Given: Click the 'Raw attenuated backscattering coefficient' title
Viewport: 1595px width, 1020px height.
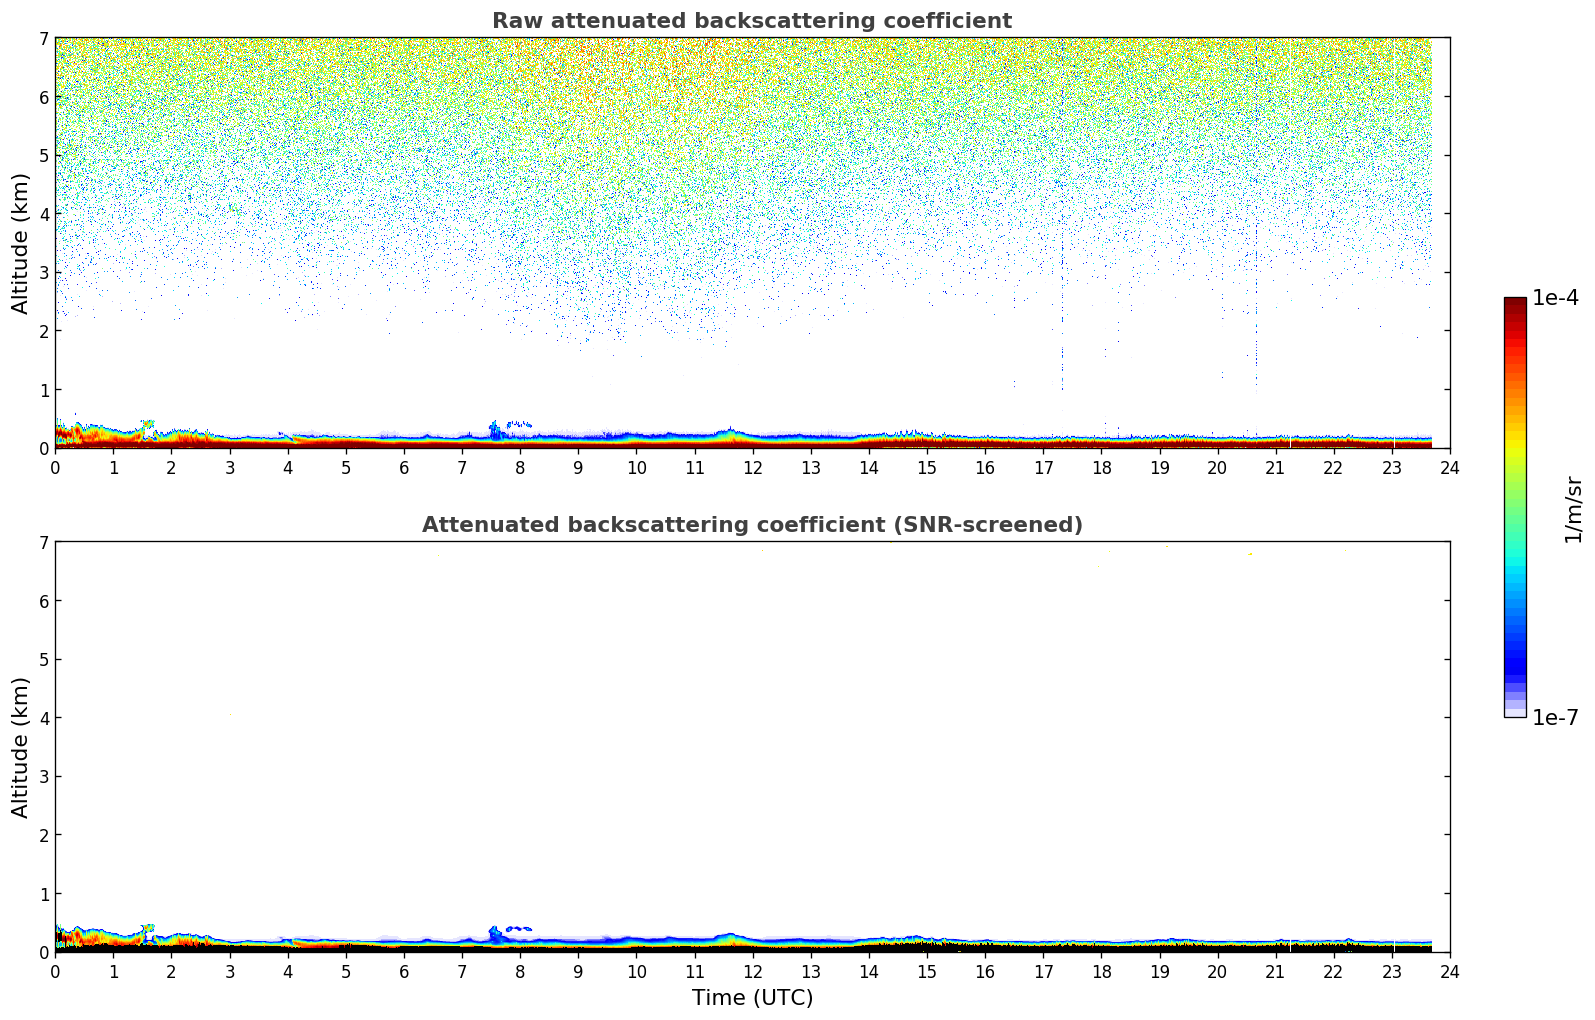Looking at the screenshot, I should (751, 21).
